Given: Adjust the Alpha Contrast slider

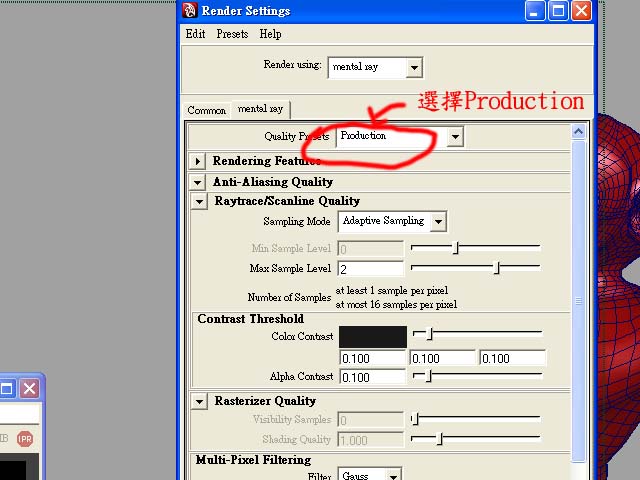Looking at the screenshot, I should [428, 376].
